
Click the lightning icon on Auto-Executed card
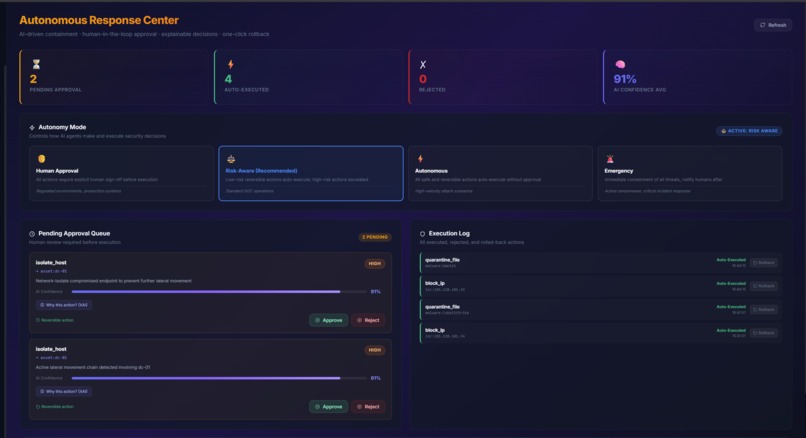coord(231,64)
